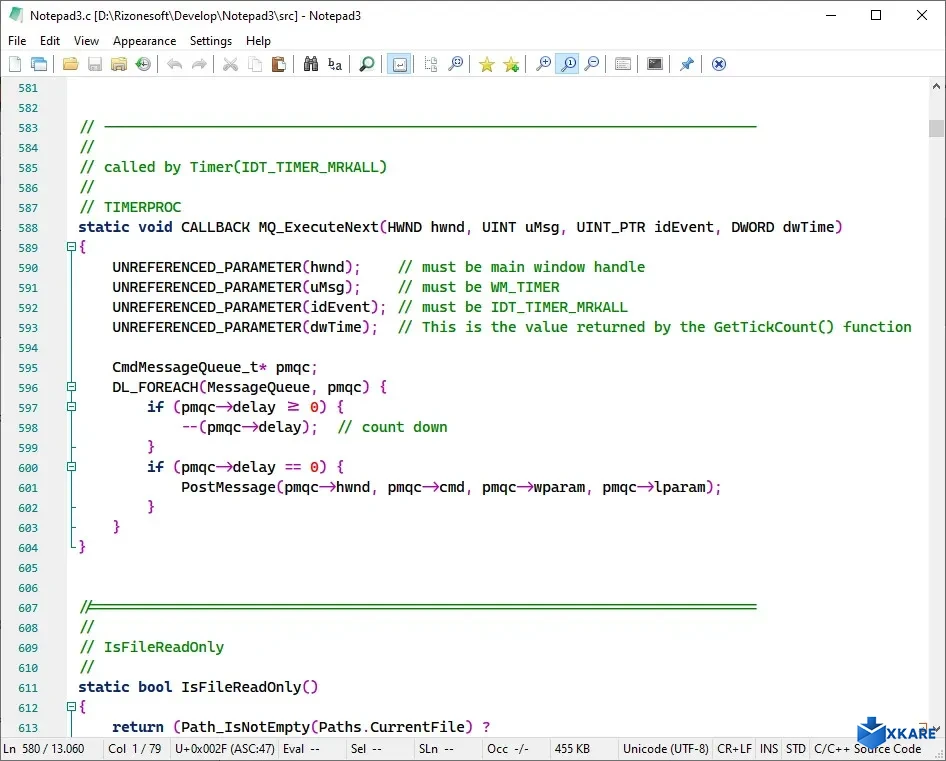Click MQ_ExecuteNext function name on line 588
The image size is (946, 761).
point(318,227)
